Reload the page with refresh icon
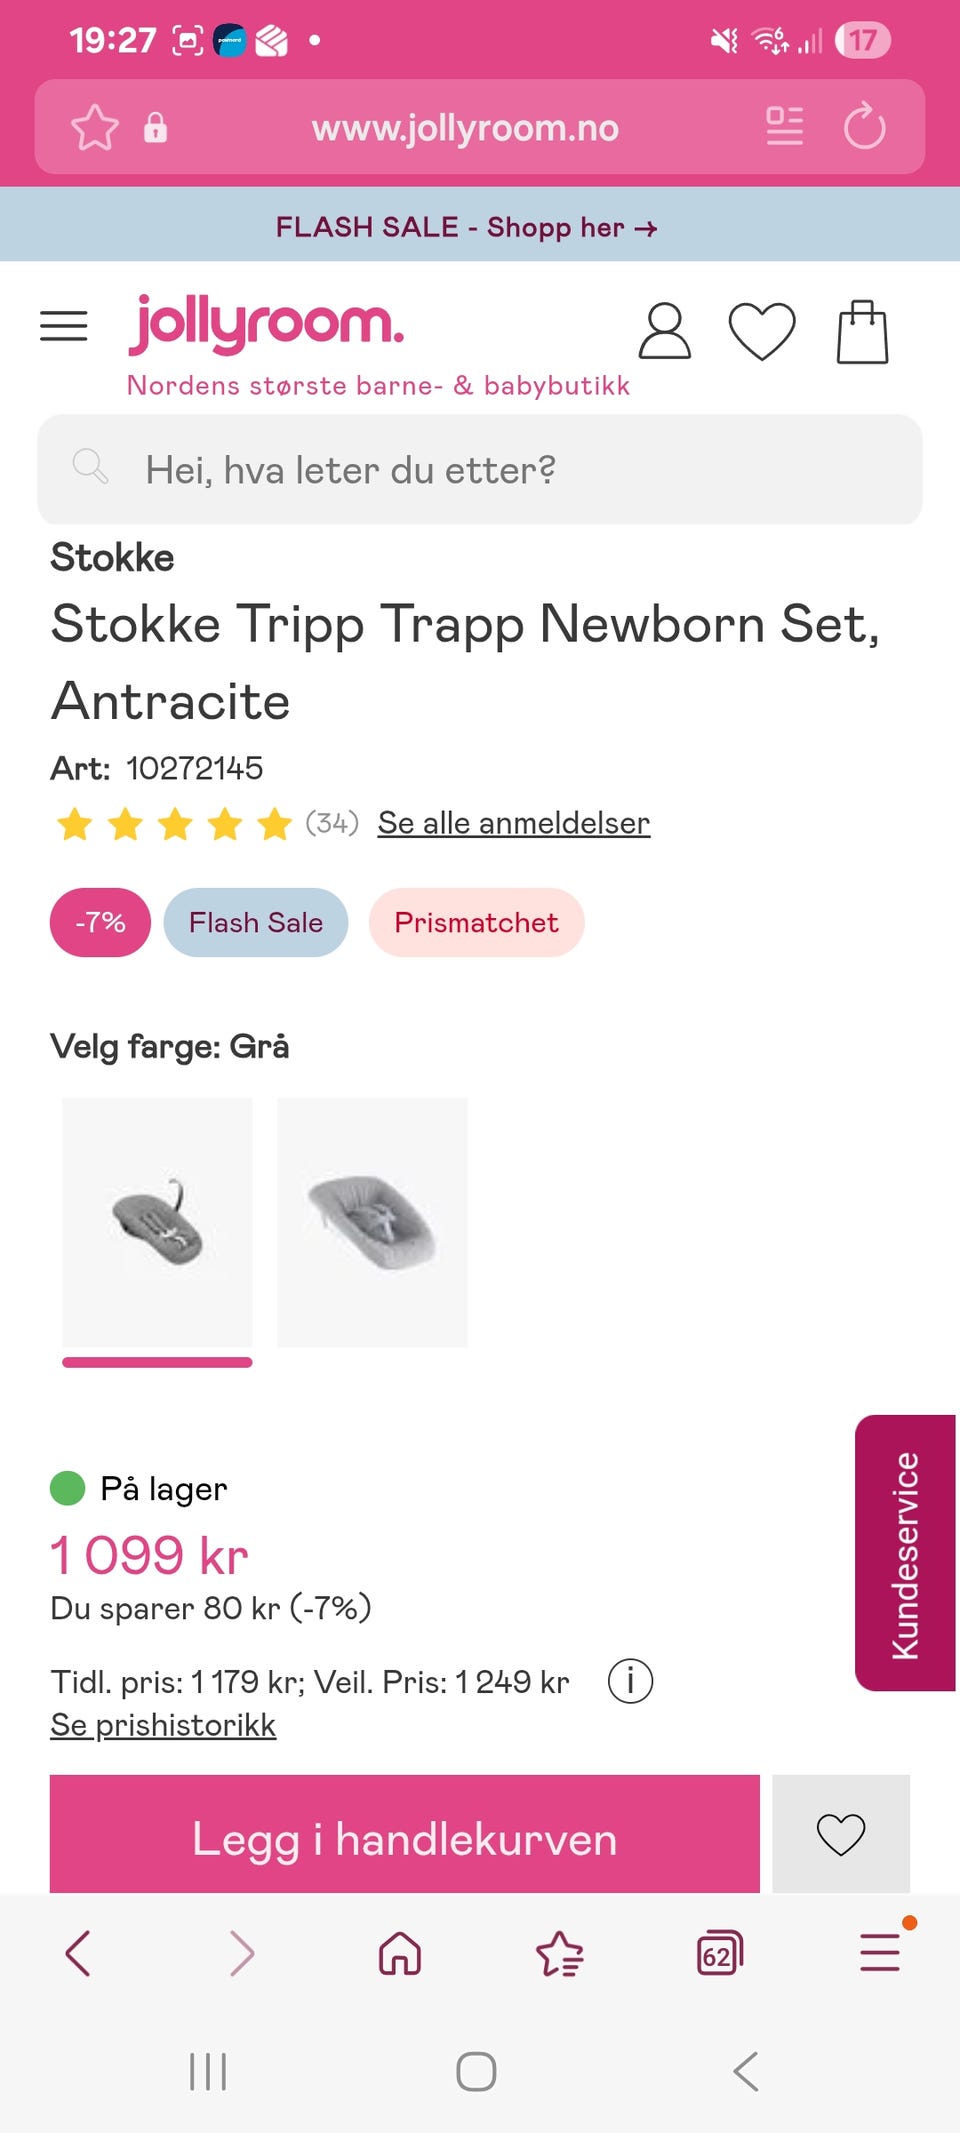 click(864, 128)
